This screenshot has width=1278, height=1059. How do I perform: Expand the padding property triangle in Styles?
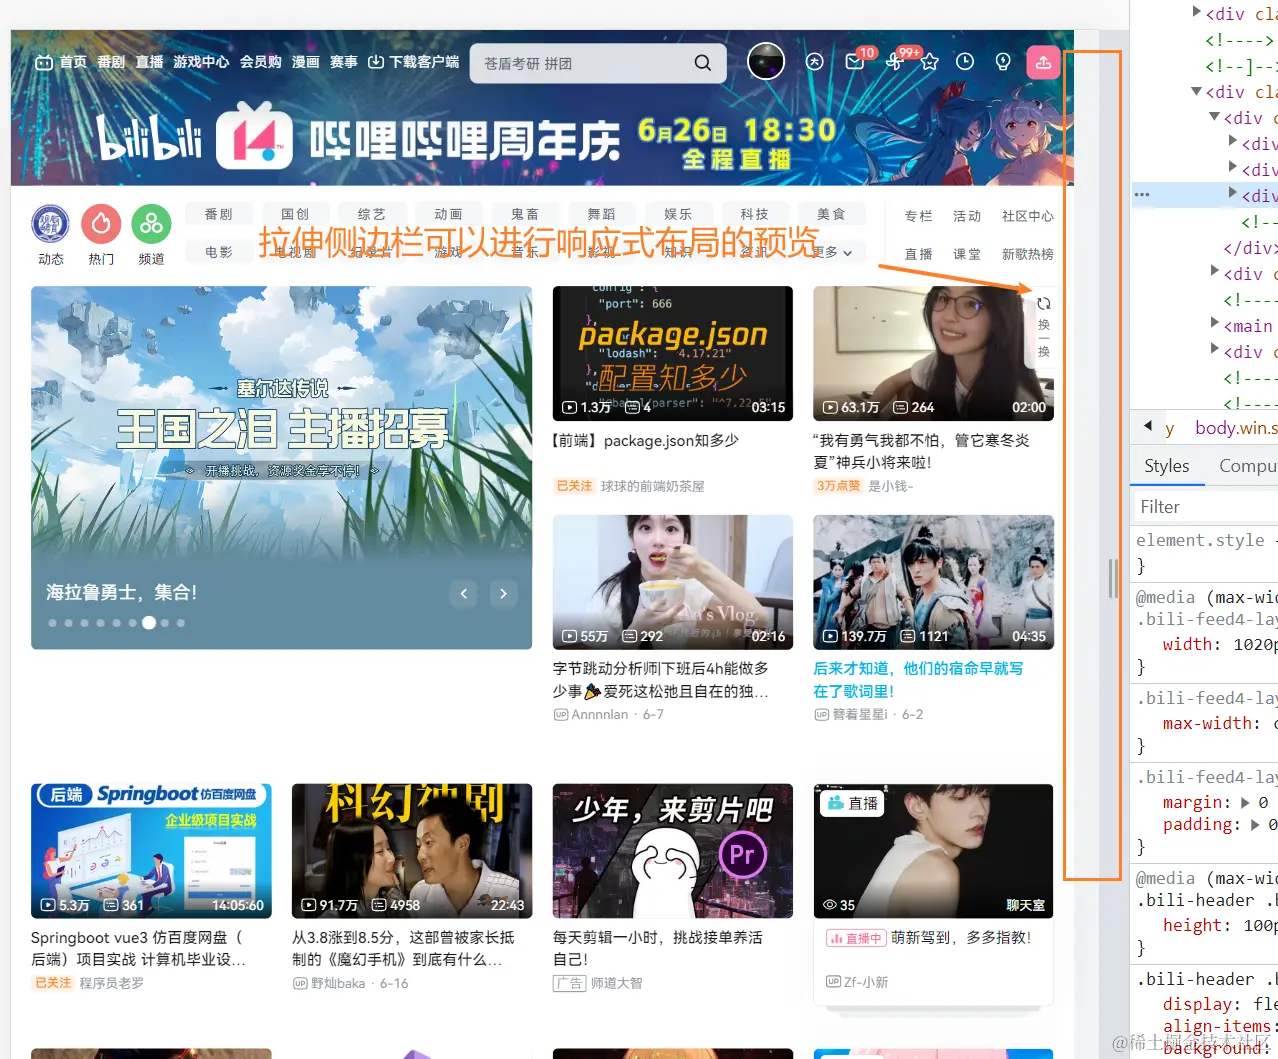tap(1255, 825)
